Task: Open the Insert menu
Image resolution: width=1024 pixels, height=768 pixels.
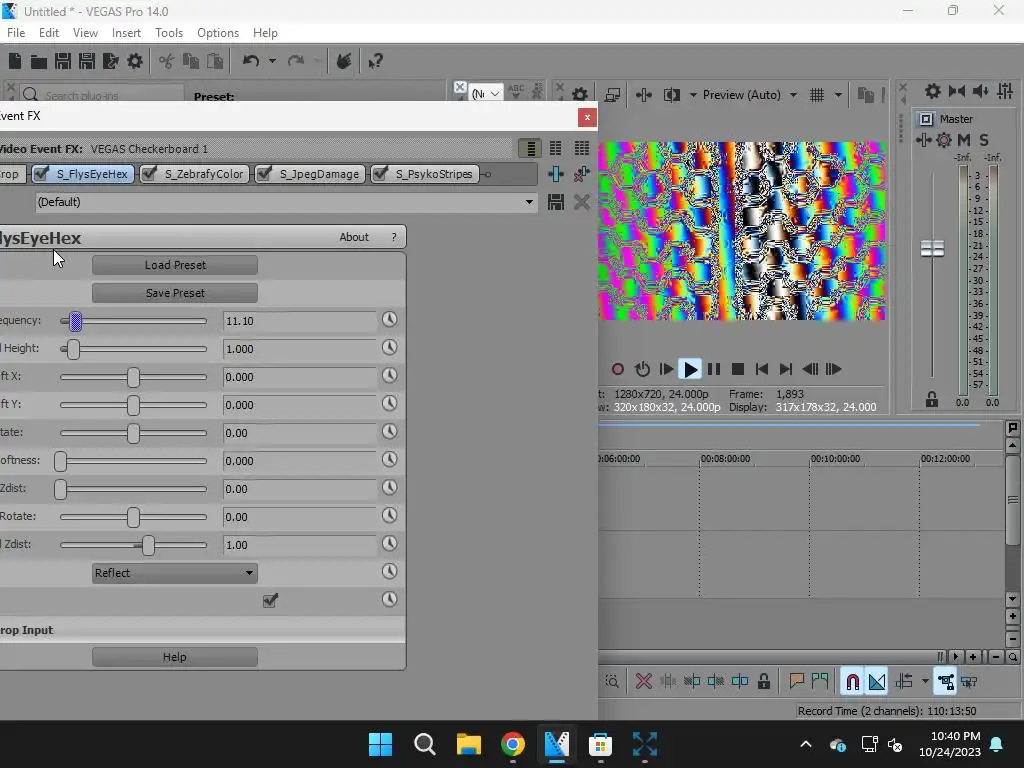Action: [x=126, y=33]
